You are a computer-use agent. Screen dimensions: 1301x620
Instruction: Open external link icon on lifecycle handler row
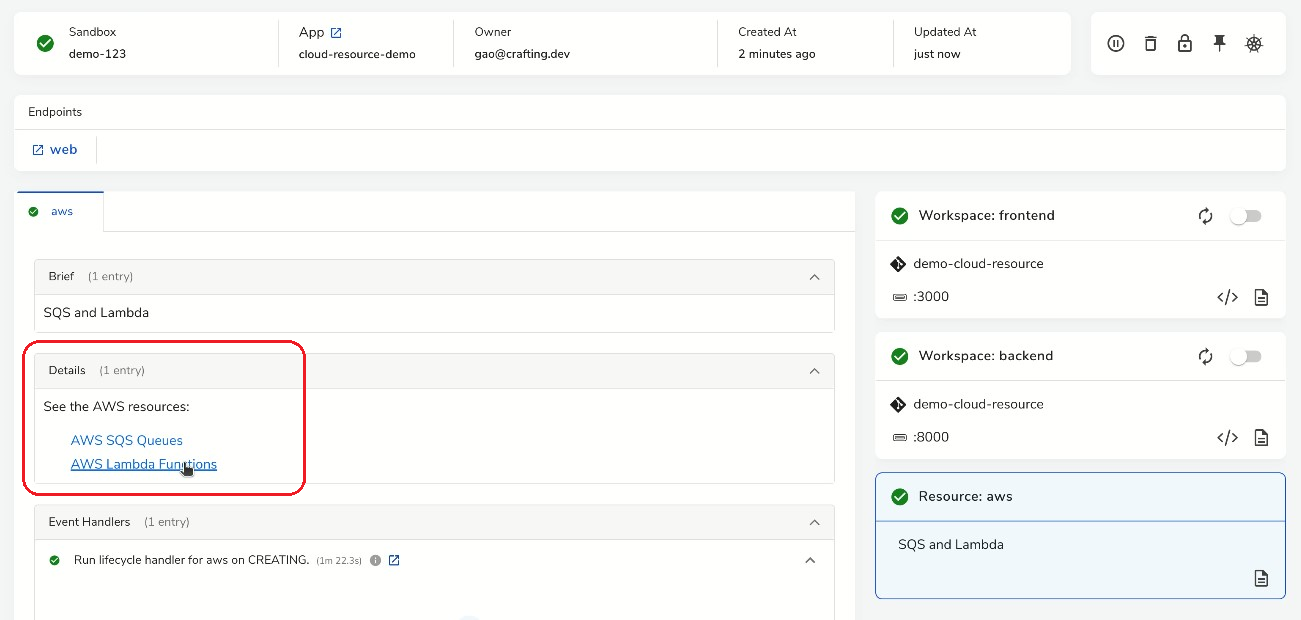click(x=394, y=560)
